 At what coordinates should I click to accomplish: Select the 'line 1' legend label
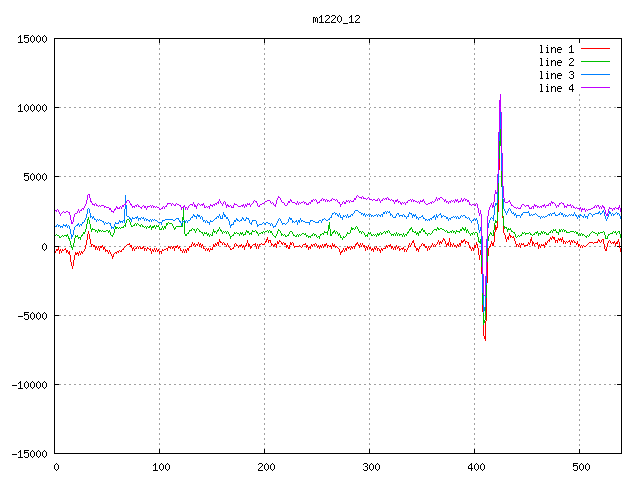tap(556, 49)
